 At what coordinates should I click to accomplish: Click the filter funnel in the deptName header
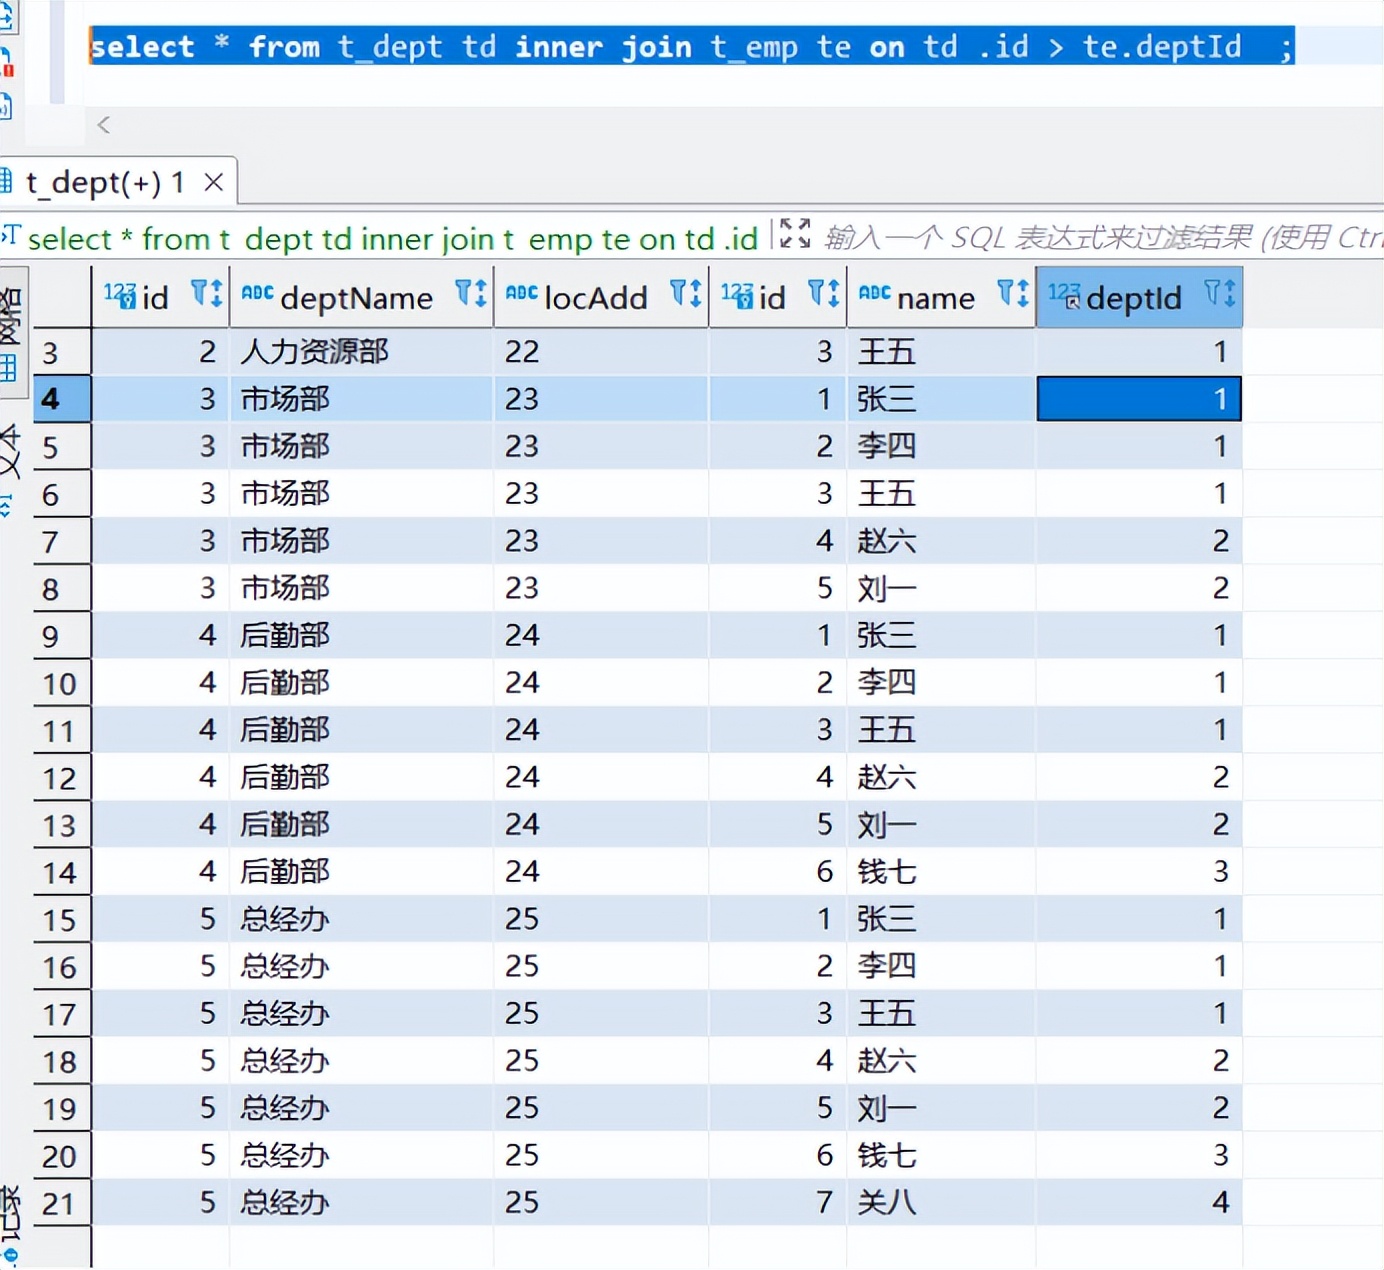click(x=462, y=292)
